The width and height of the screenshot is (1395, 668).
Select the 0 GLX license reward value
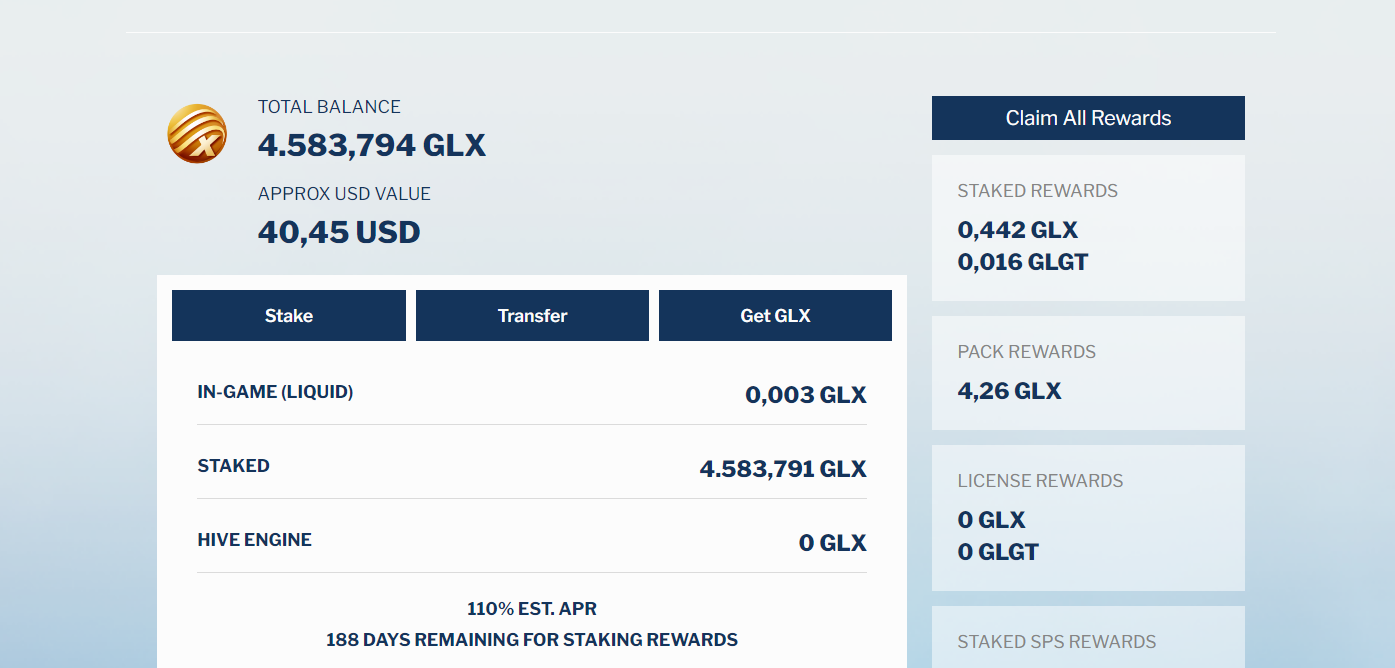992,520
